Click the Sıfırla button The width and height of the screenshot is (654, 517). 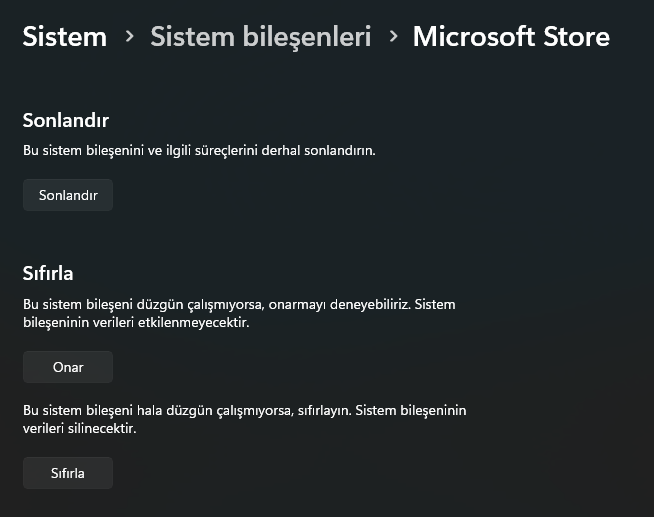click(x=68, y=473)
